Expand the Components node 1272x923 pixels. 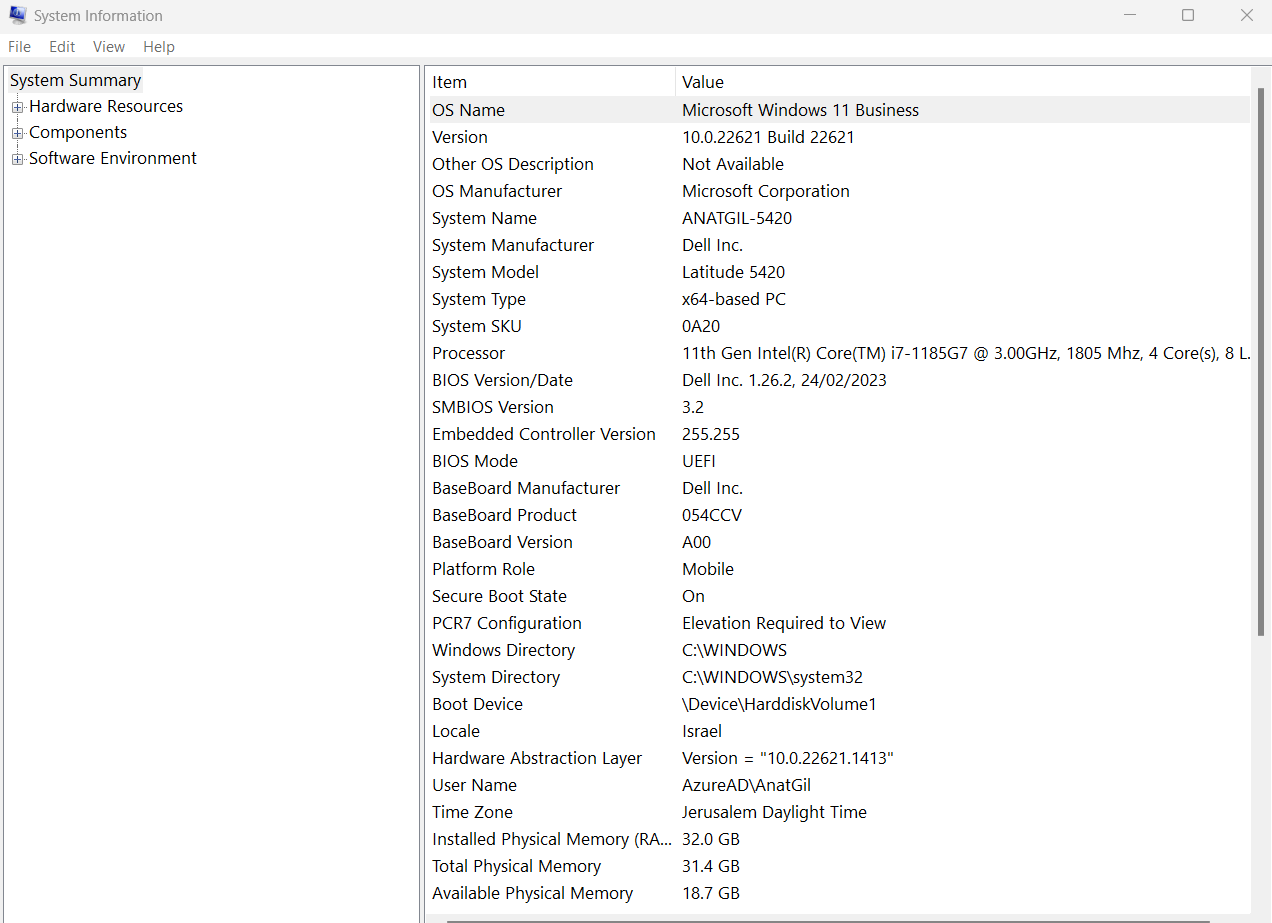[x=17, y=133]
